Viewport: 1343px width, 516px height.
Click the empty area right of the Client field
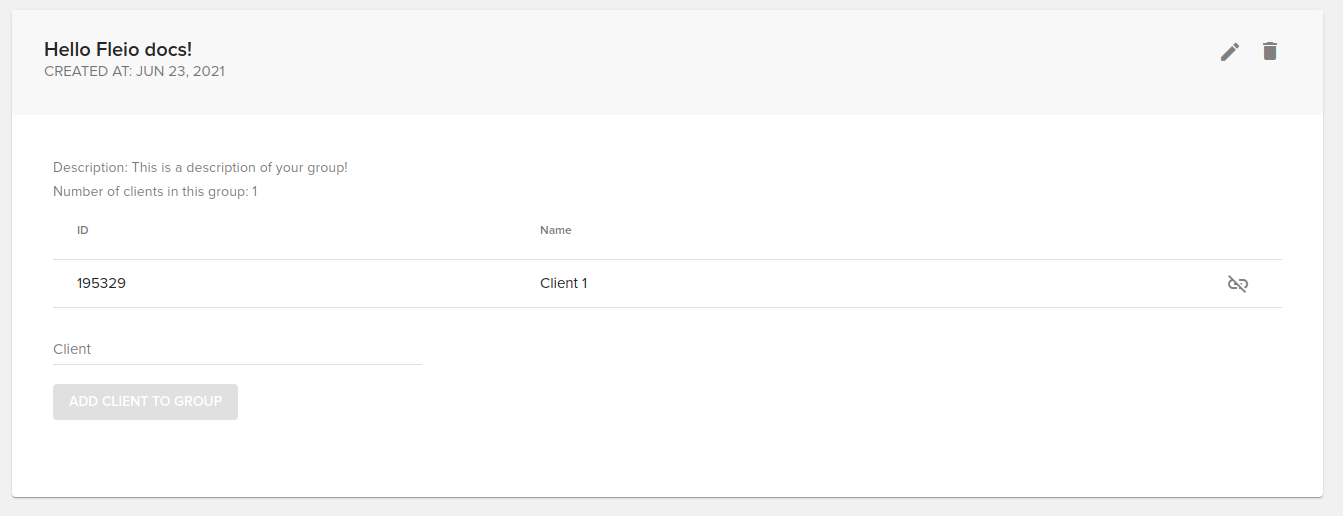(800, 349)
